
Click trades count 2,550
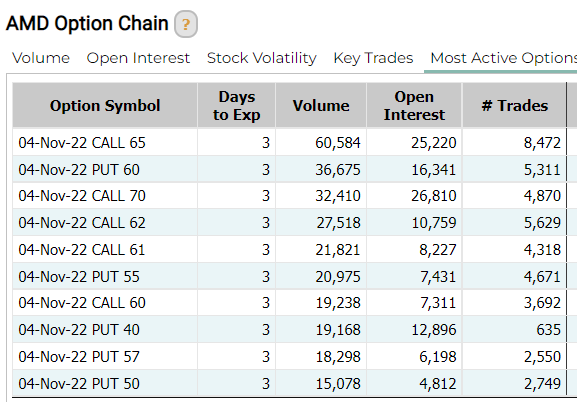tap(542, 357)
